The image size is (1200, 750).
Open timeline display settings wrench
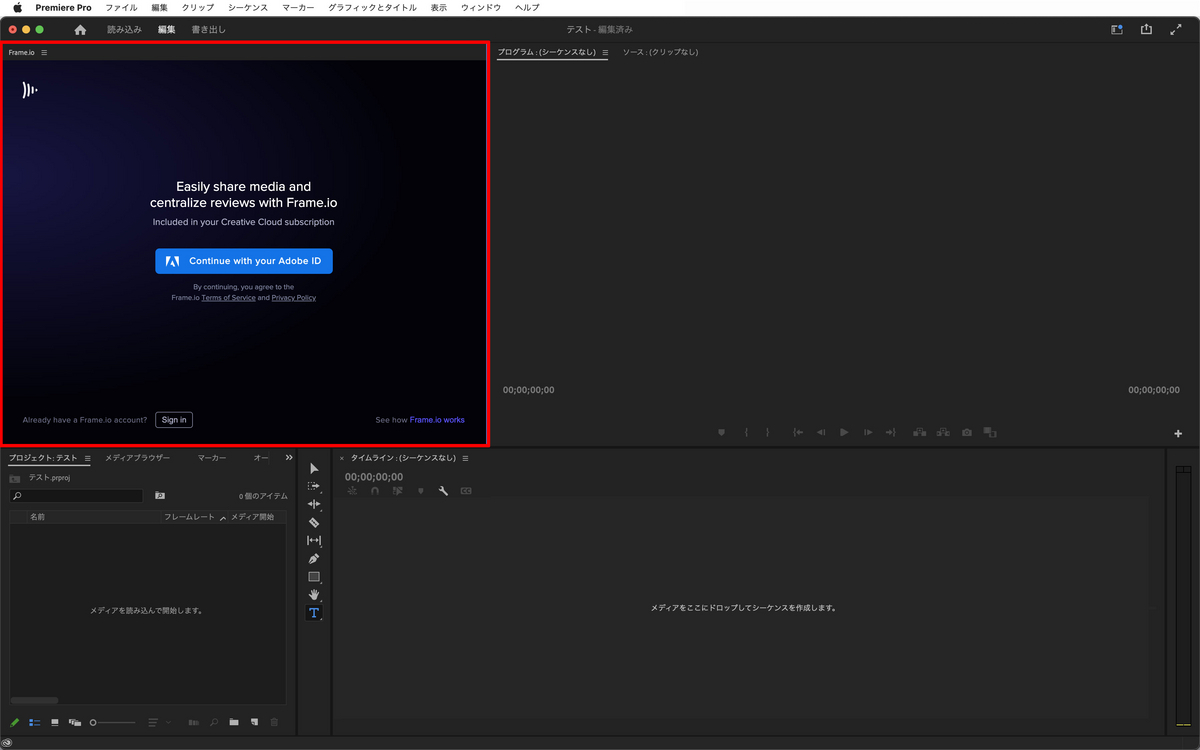pyautogui.click(x=443, y=491)
